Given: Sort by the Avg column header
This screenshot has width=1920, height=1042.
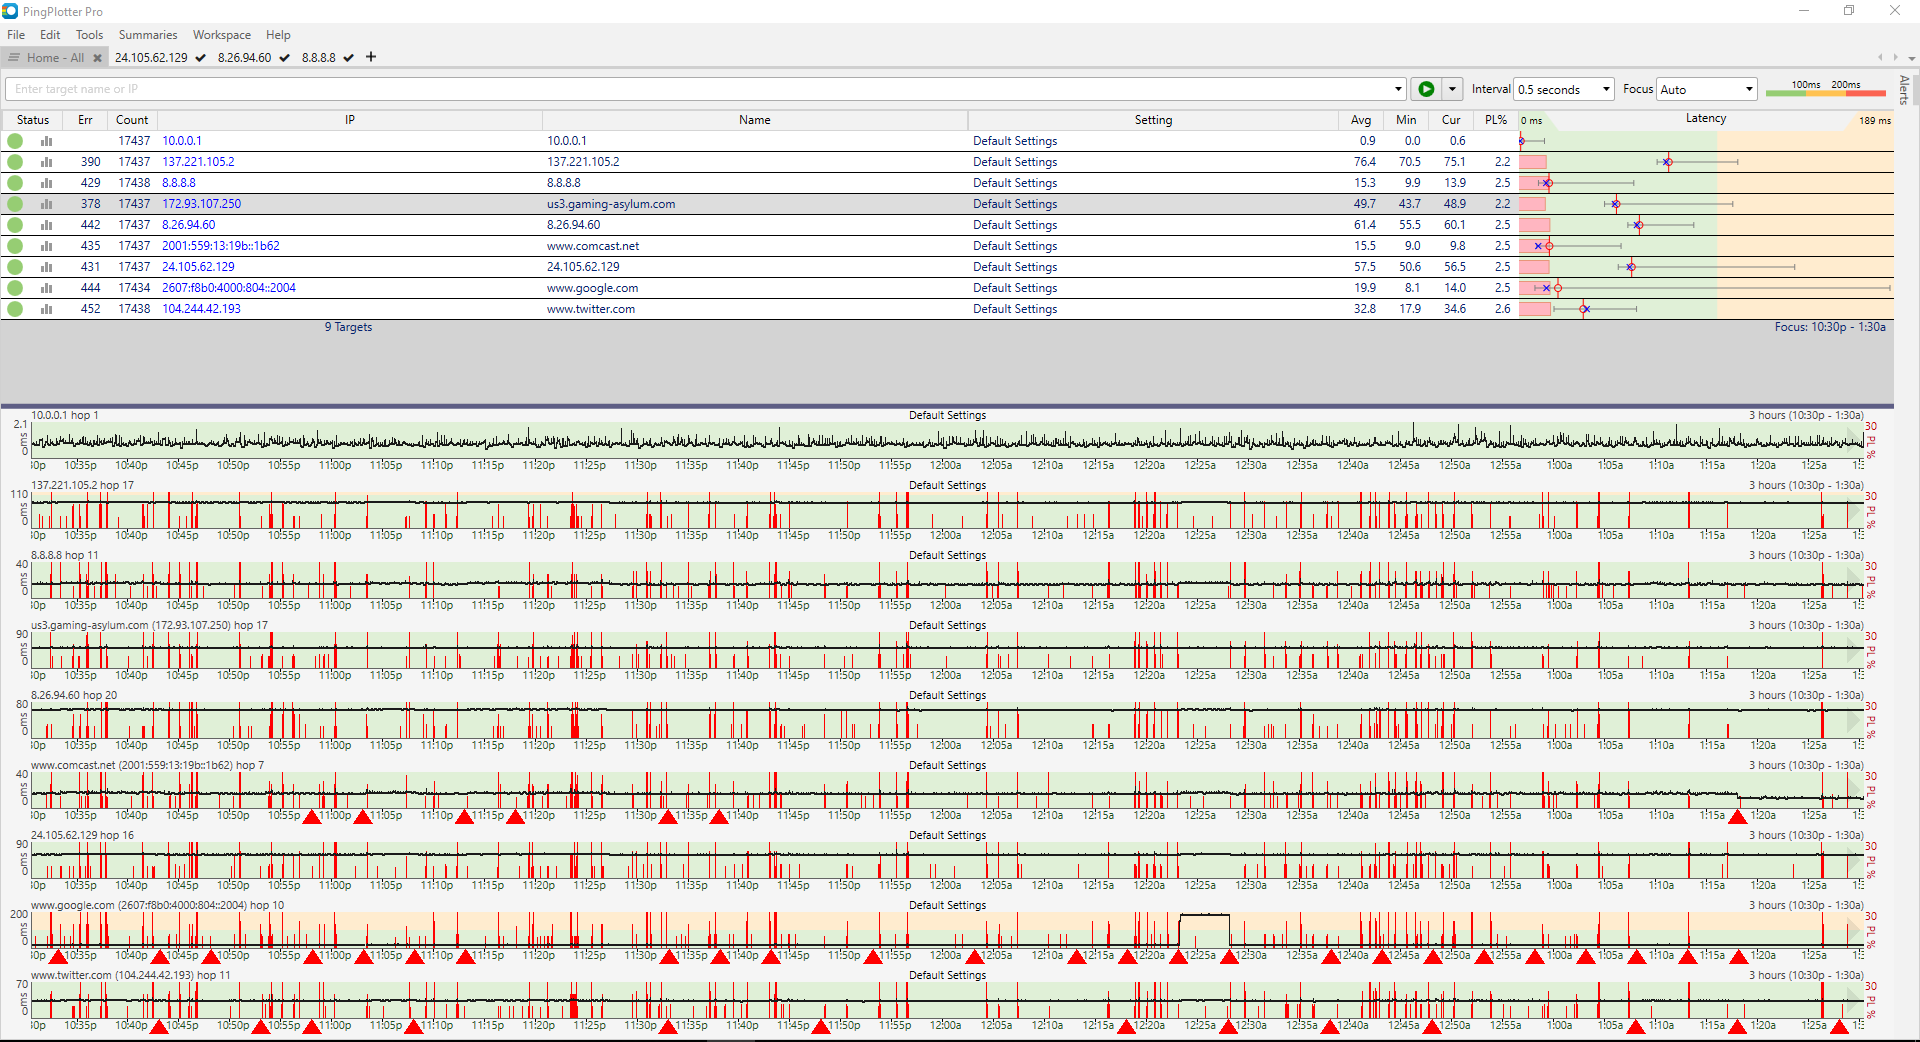Looking at the screenshot, I should [1361, 120].
